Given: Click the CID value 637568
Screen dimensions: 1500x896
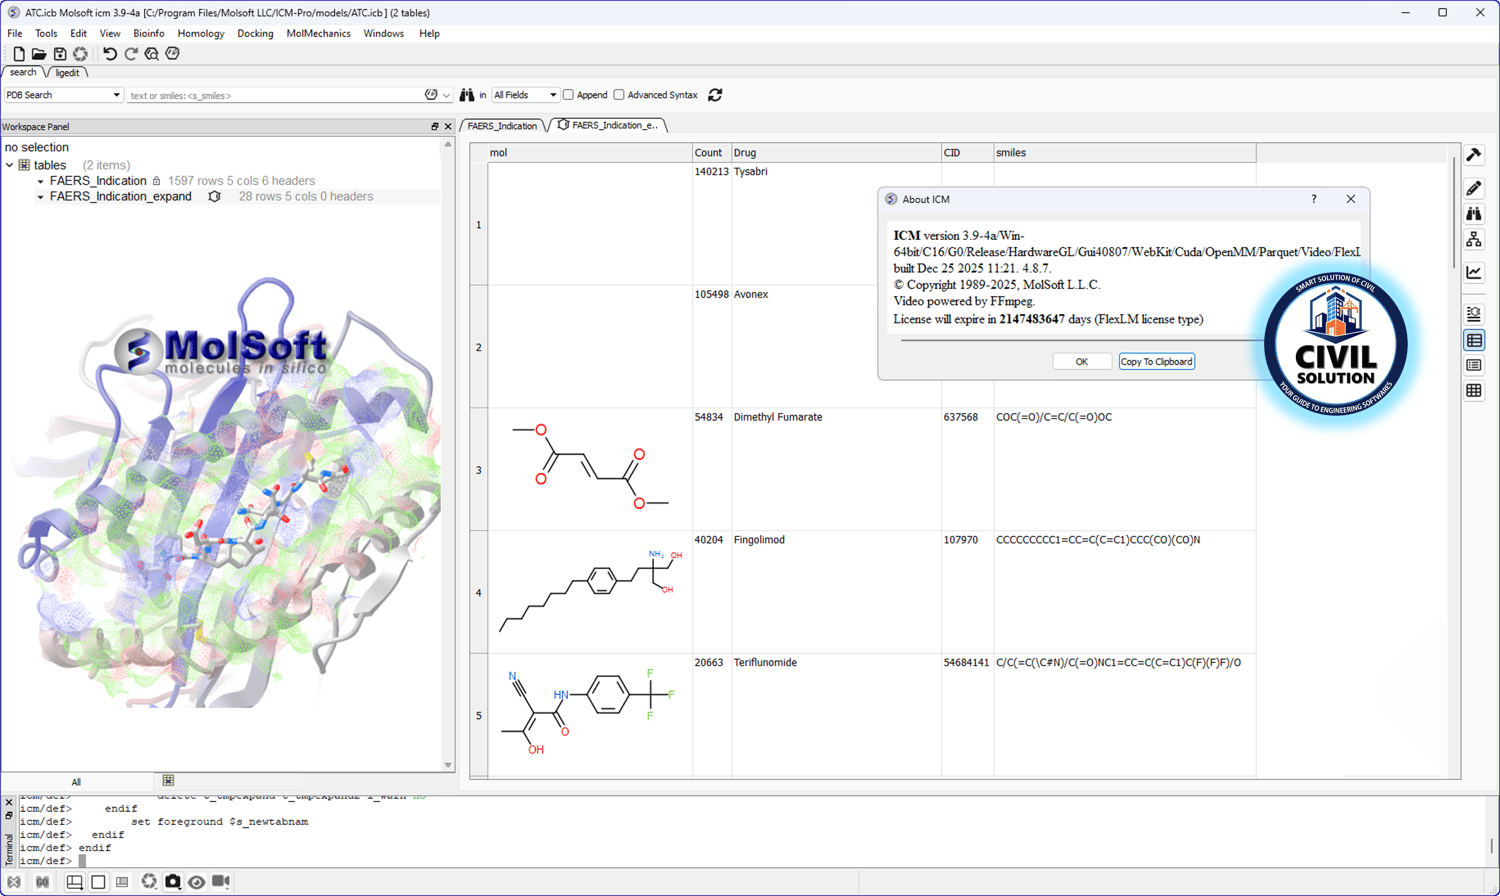Looking at the screenshot, I should coord(961,417).
